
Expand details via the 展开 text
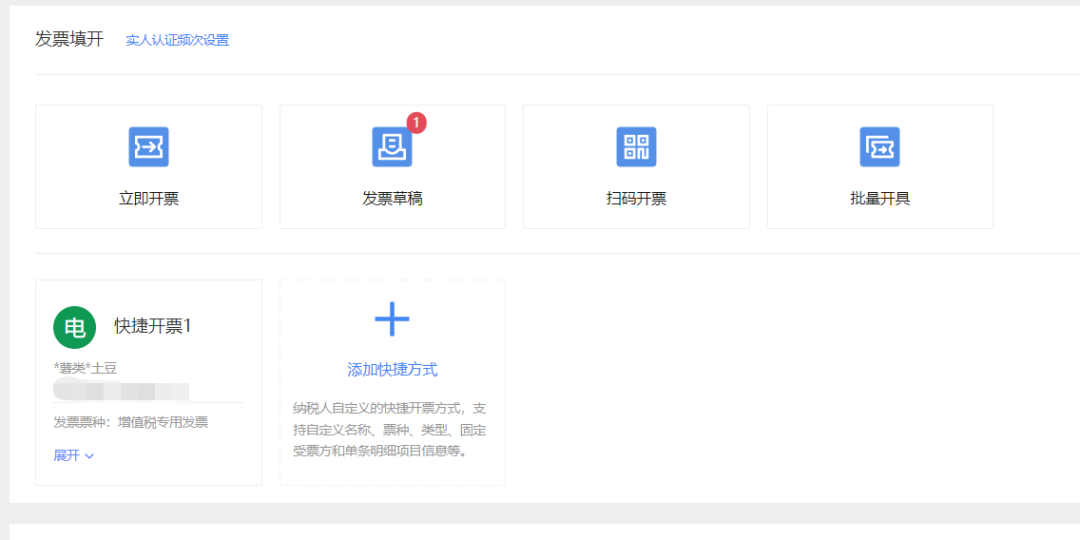coord(66,456)
